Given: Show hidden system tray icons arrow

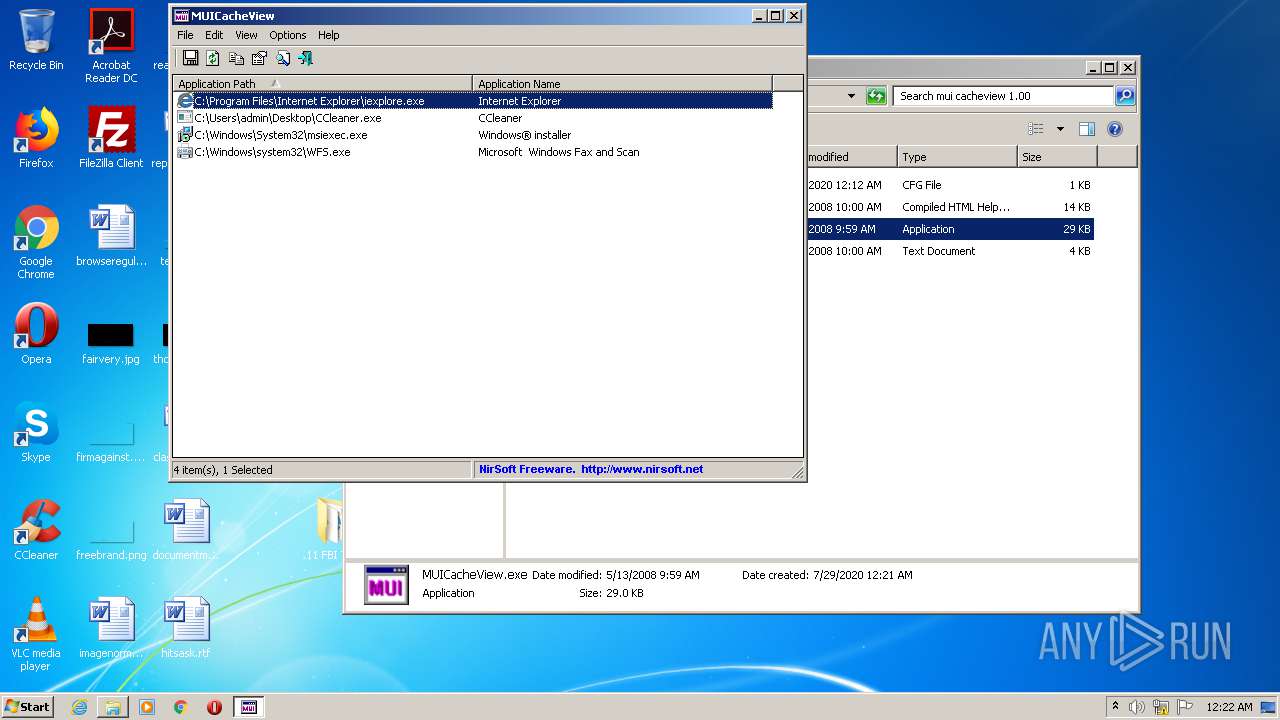Looking at the screenshot, I should click(1115, 707).
